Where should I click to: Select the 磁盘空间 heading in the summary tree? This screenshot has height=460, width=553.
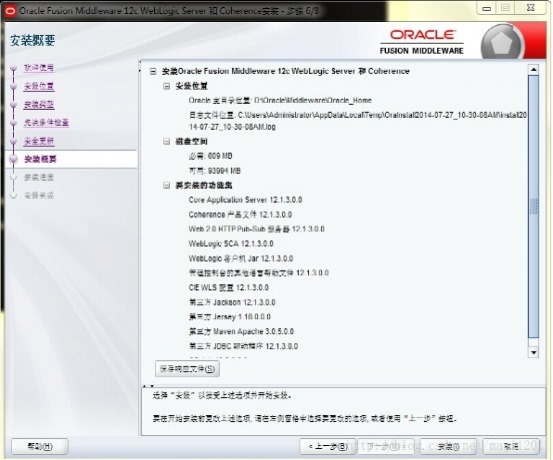click(x=192, y=141)
